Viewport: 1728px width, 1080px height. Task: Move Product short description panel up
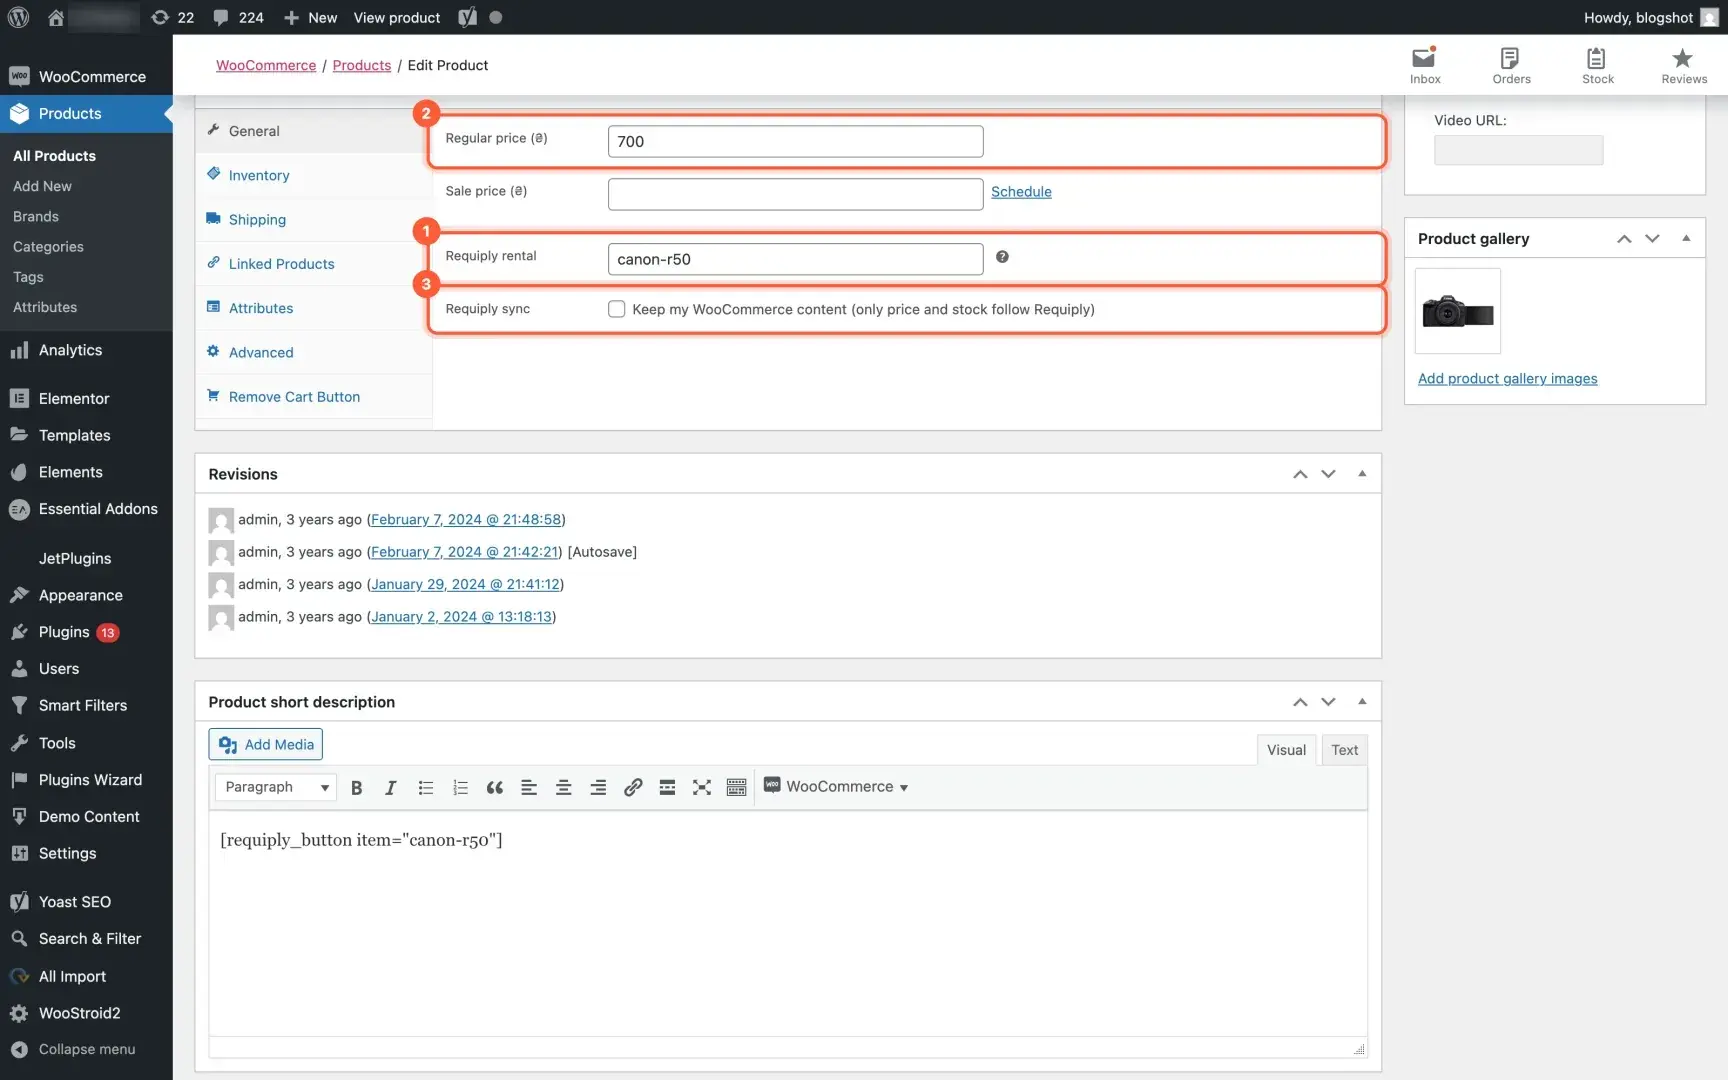point(1300,702)
